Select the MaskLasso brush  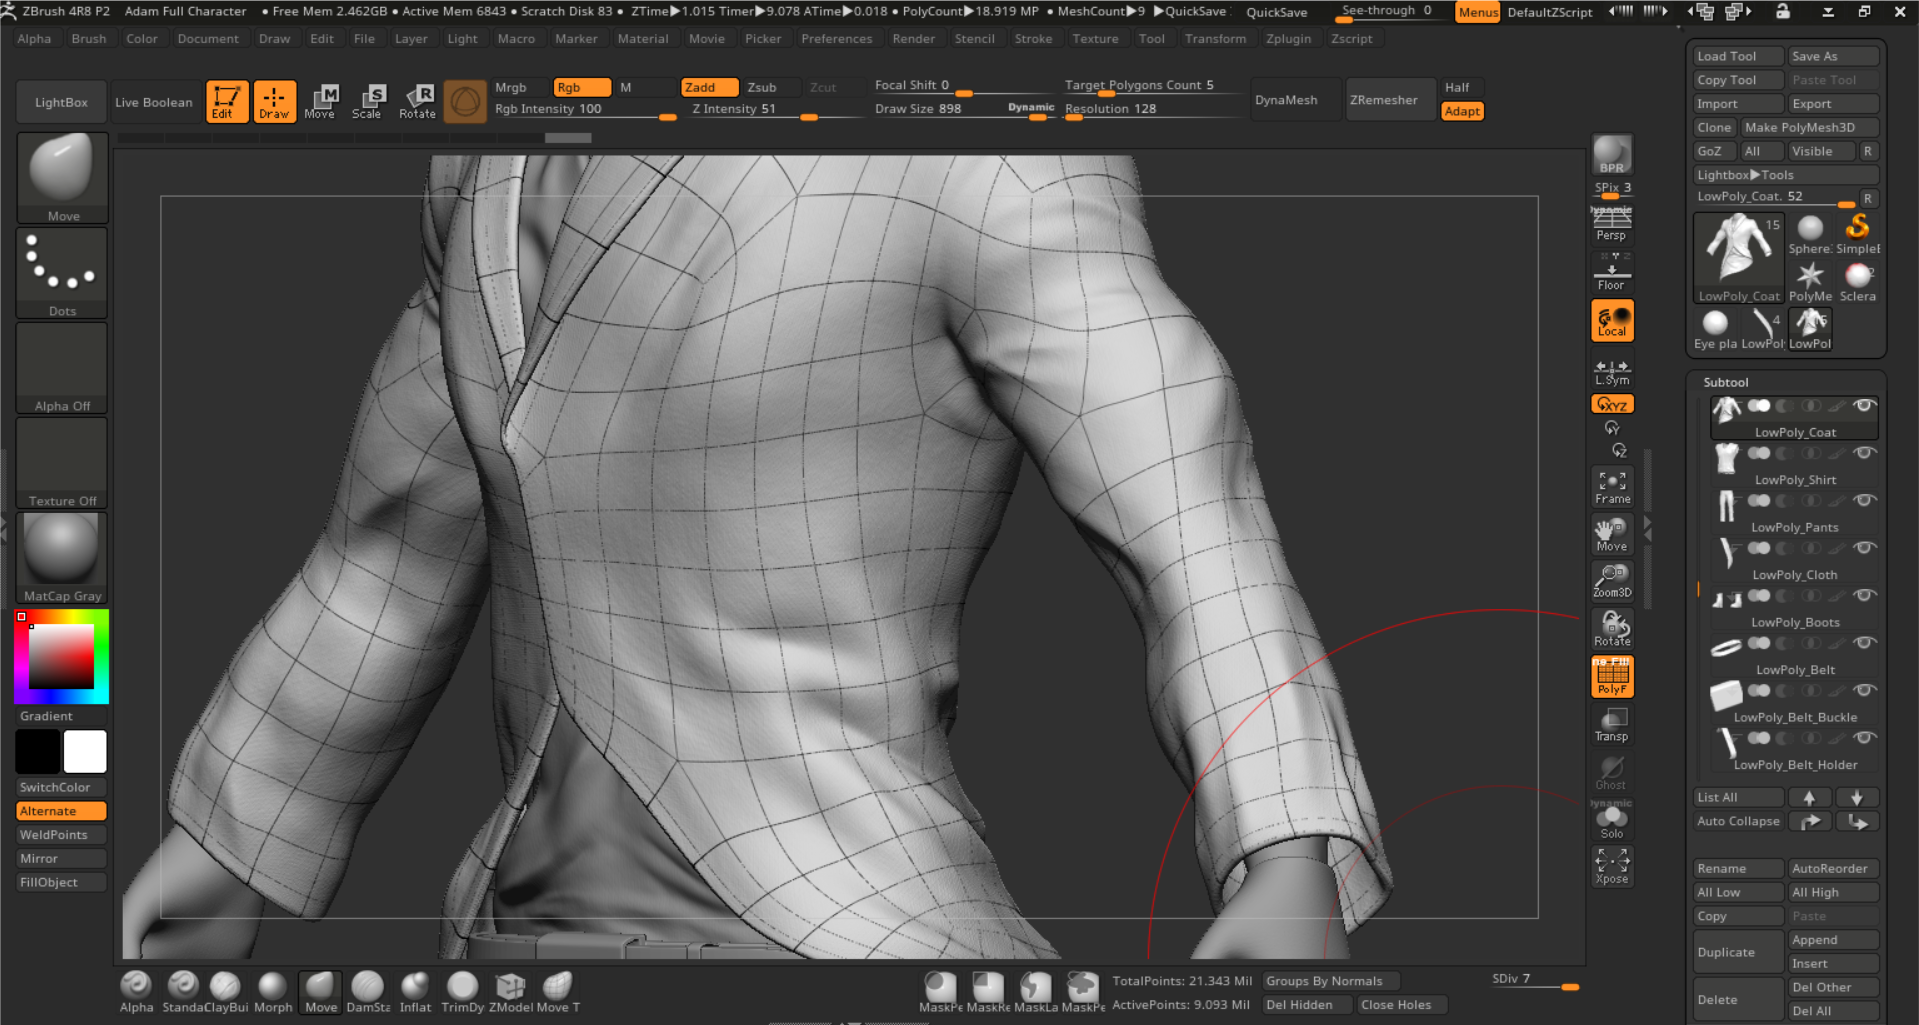[1035, 992]
